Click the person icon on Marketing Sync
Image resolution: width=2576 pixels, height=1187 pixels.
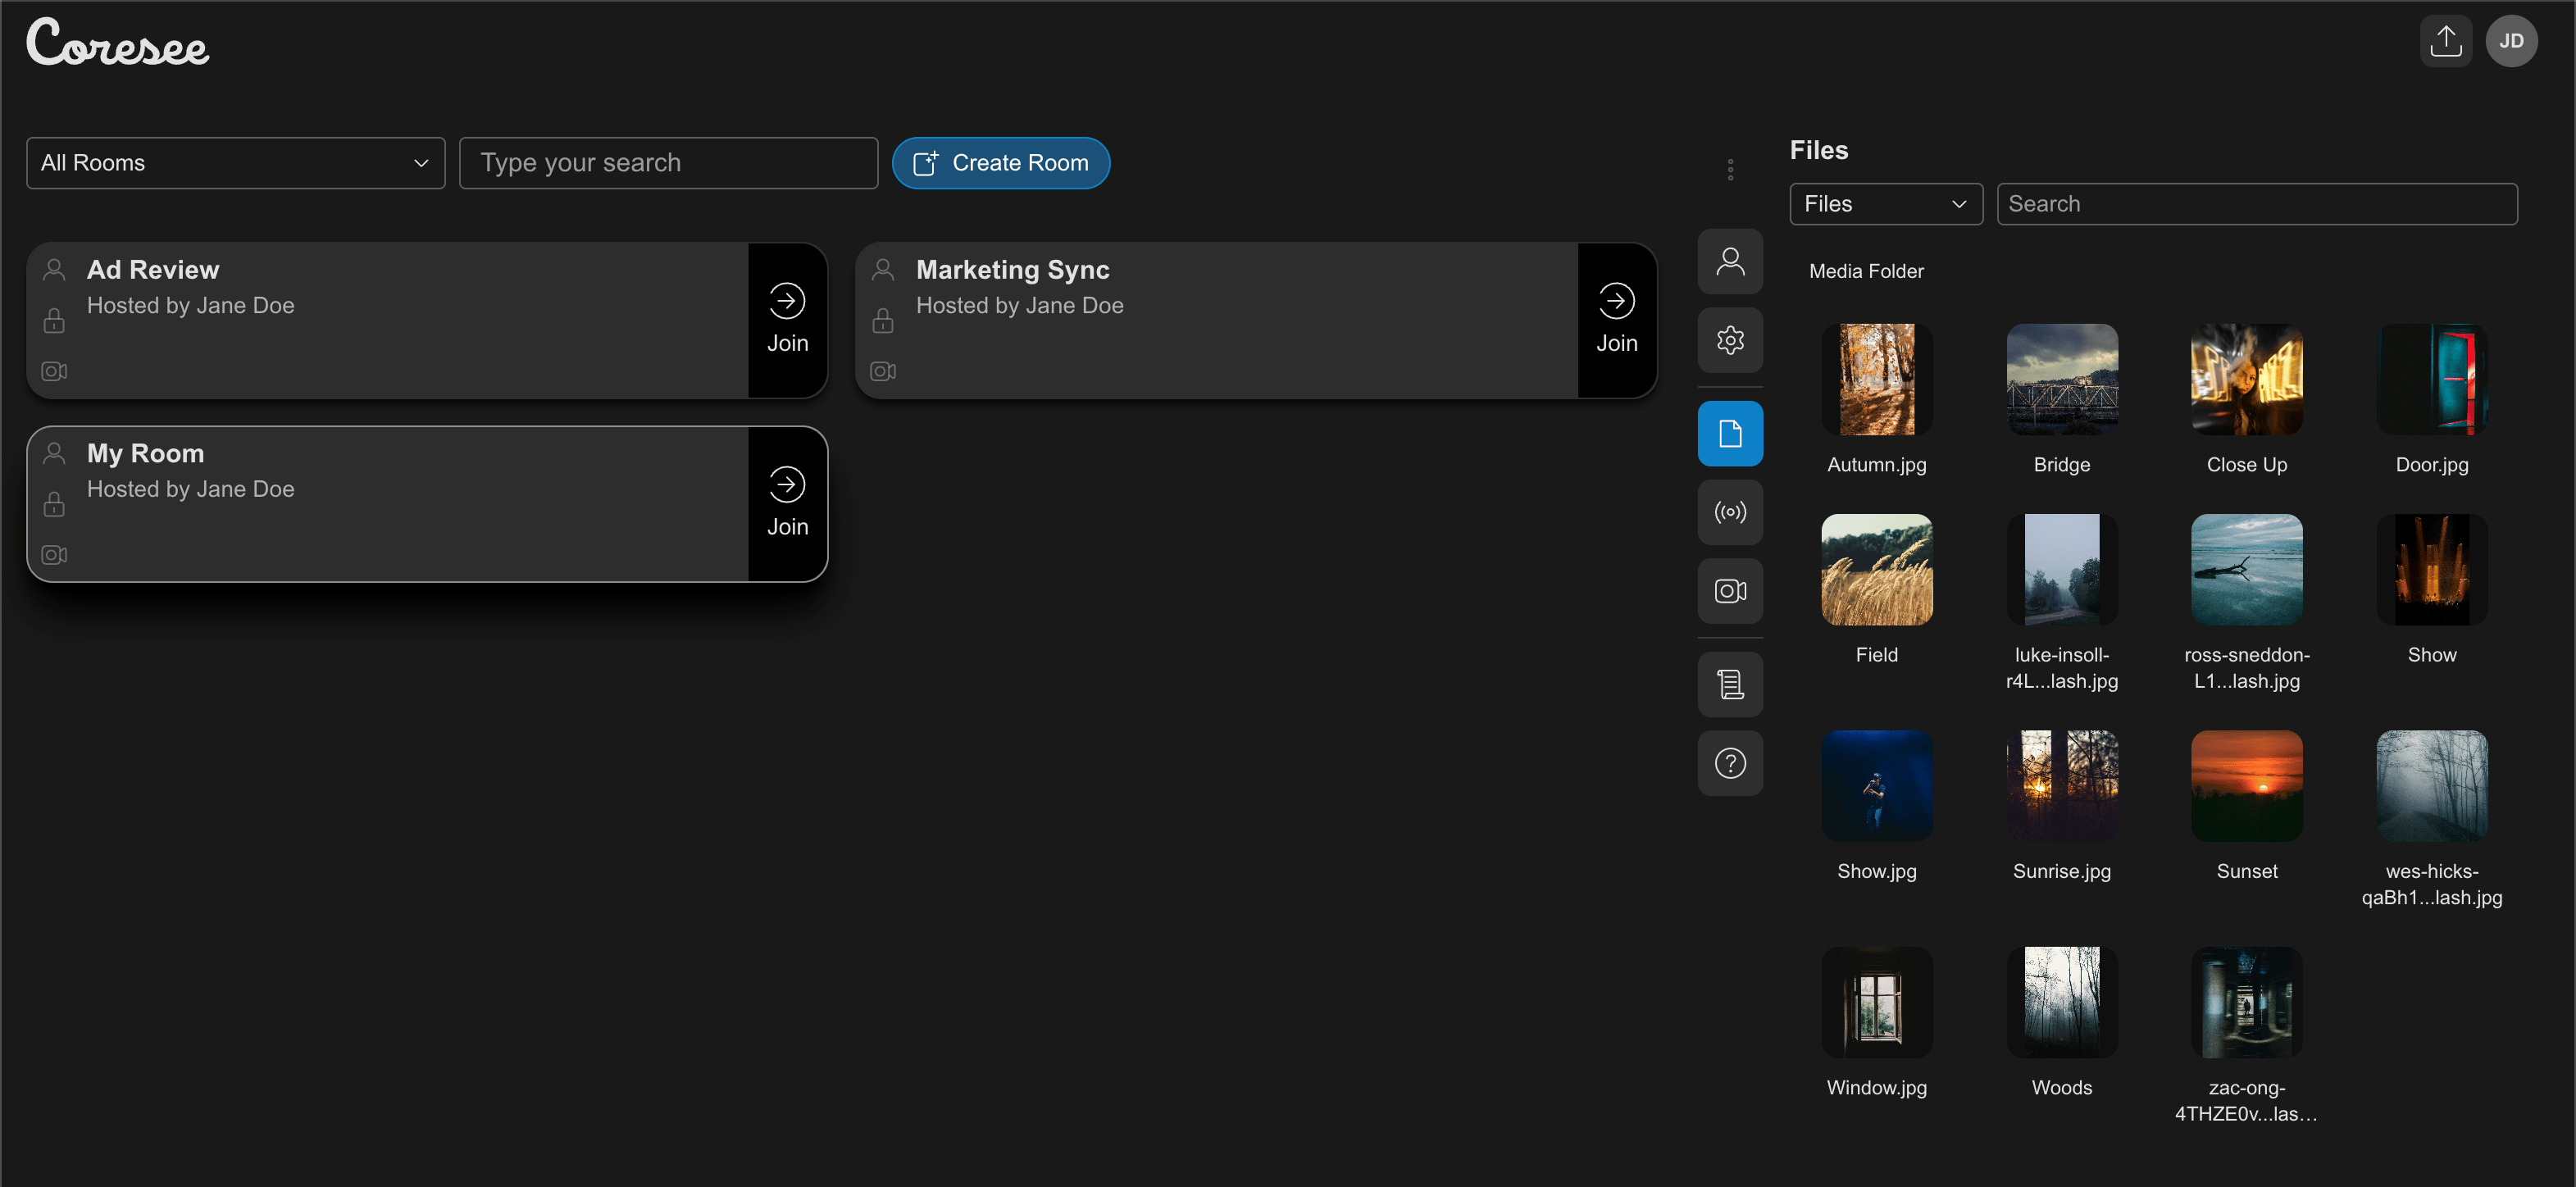(883, 269)
